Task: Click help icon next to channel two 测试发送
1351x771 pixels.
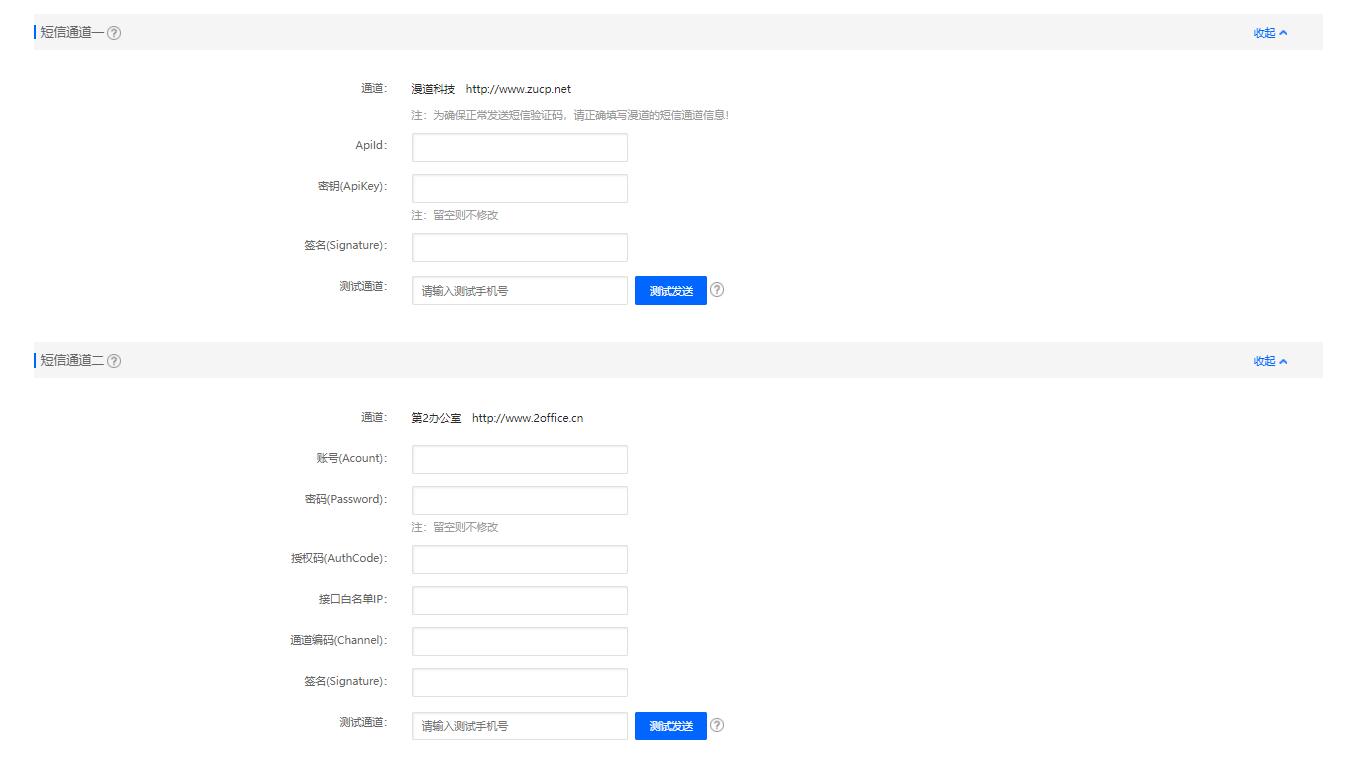Action: (716, 725)
